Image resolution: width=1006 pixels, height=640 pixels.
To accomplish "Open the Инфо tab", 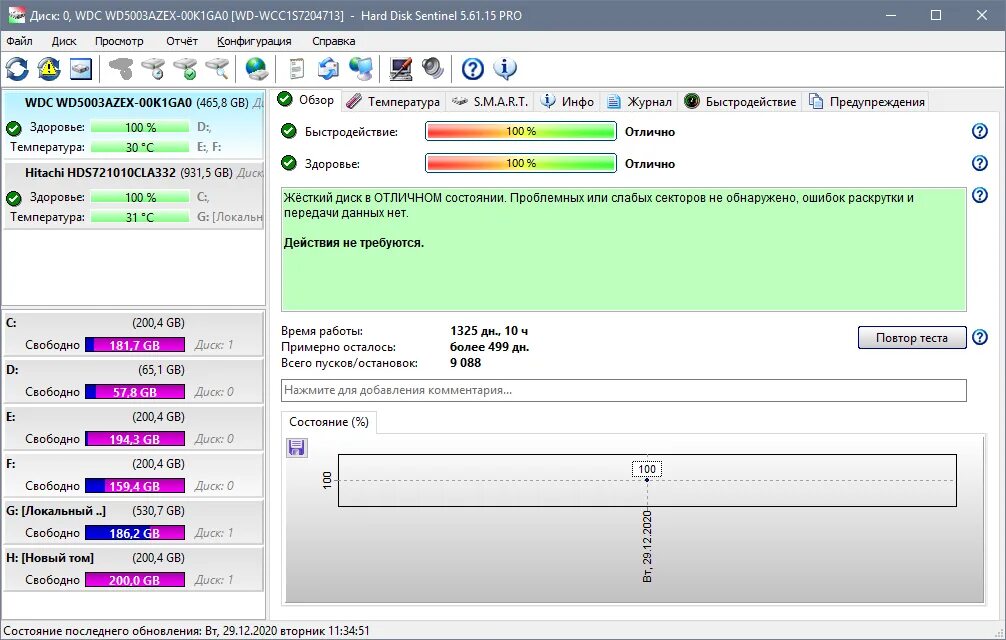I will click(567, 101).
